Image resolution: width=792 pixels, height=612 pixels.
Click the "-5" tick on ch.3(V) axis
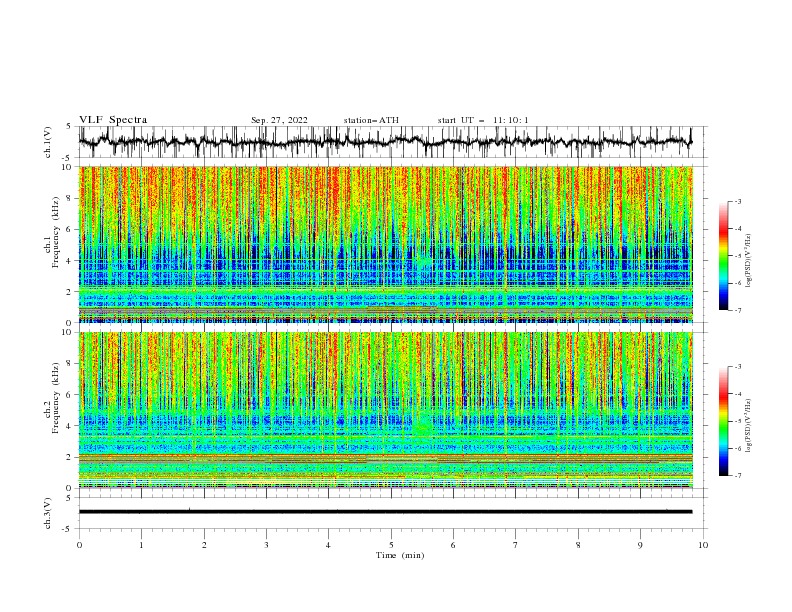click(67, 529)
